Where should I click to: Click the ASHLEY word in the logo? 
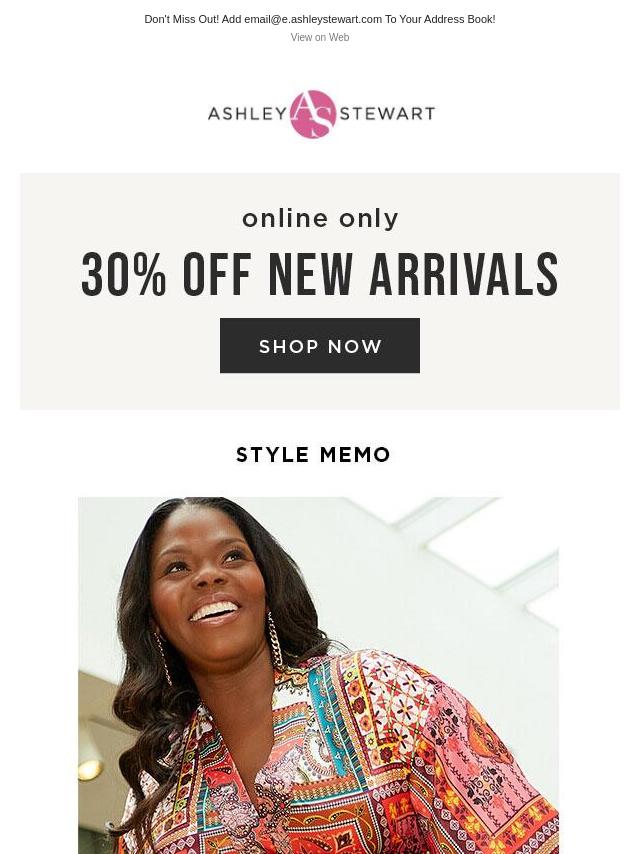(247, 114)
